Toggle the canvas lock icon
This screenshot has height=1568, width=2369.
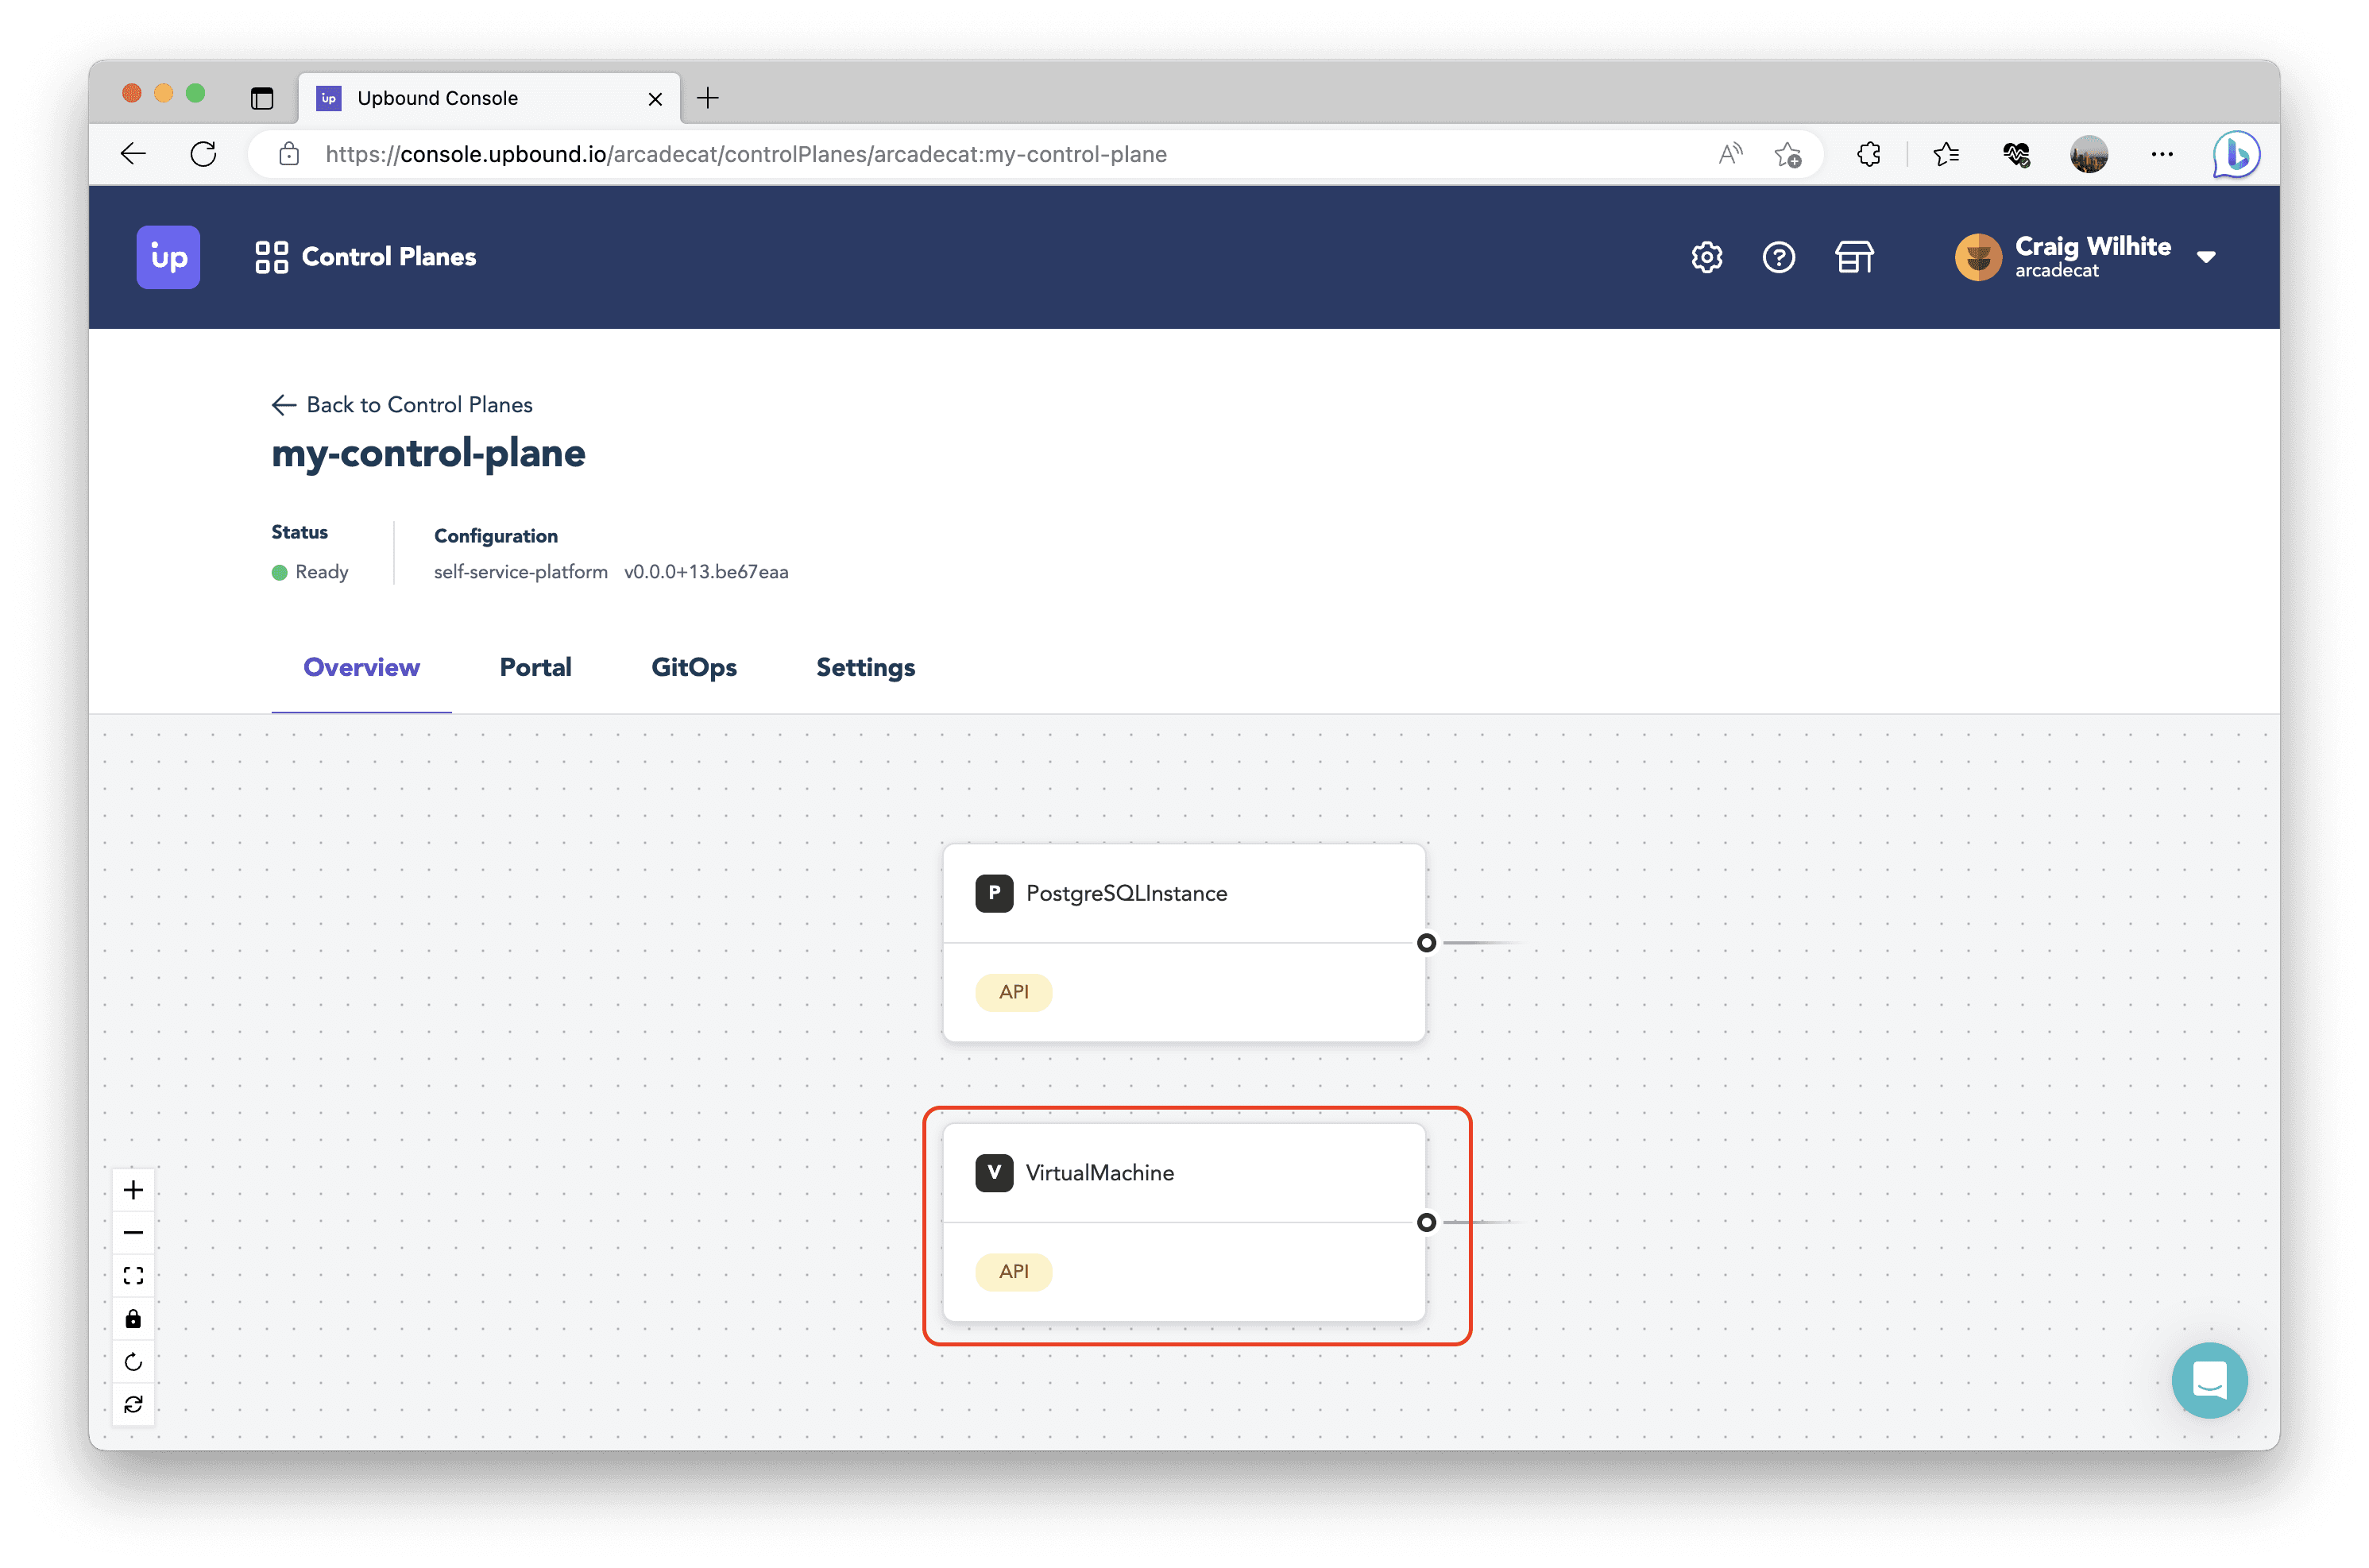point(133,1319)
